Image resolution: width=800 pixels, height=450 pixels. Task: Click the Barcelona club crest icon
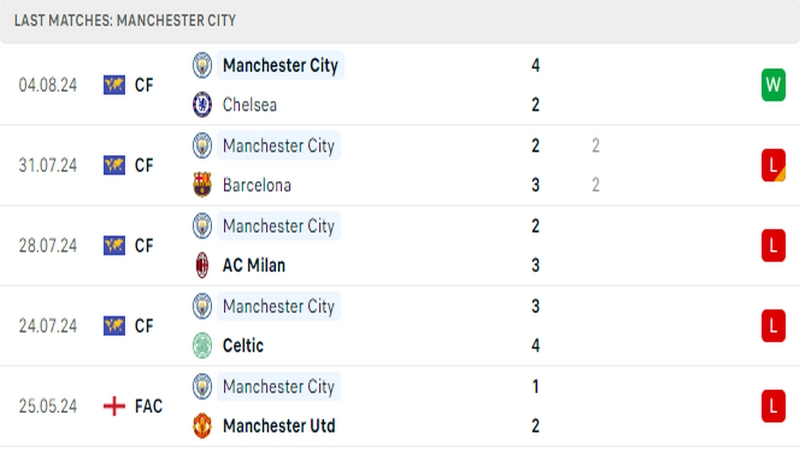pos(203,185)
